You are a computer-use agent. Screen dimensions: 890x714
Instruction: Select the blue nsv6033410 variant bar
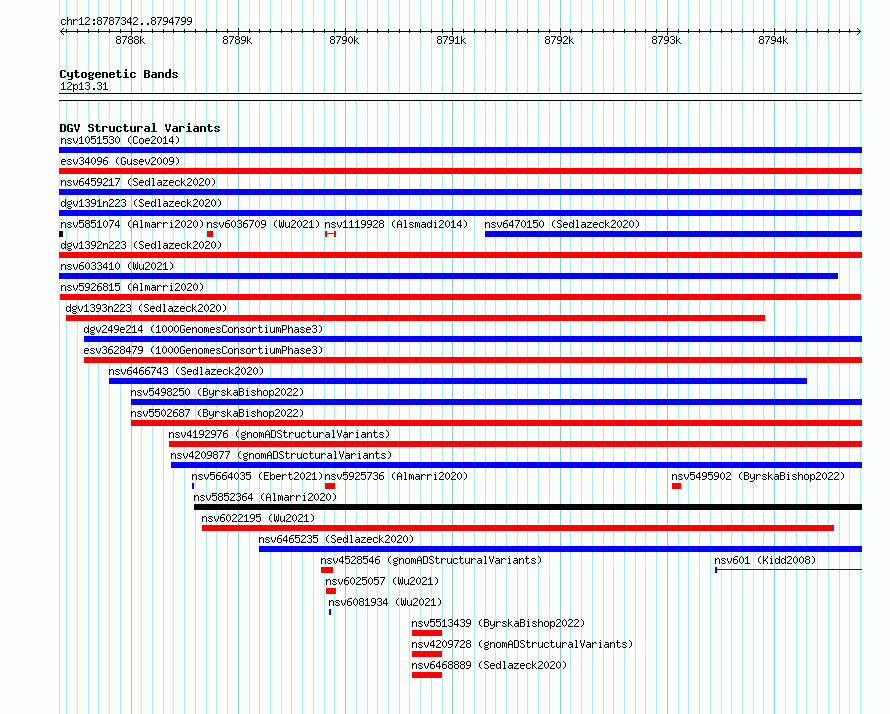pyautogui.click(x=448, y=276)
